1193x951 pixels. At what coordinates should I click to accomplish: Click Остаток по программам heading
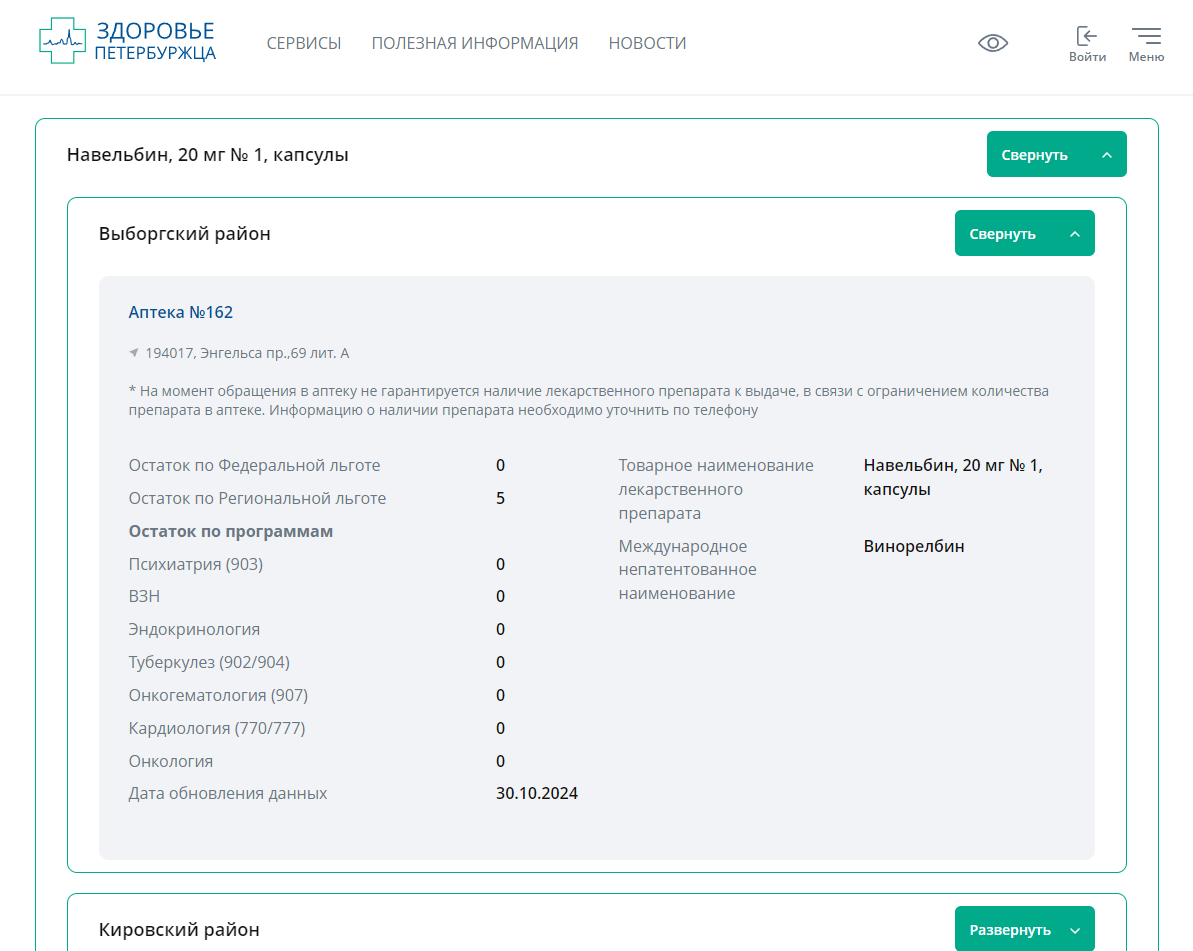tap(231, 531)
